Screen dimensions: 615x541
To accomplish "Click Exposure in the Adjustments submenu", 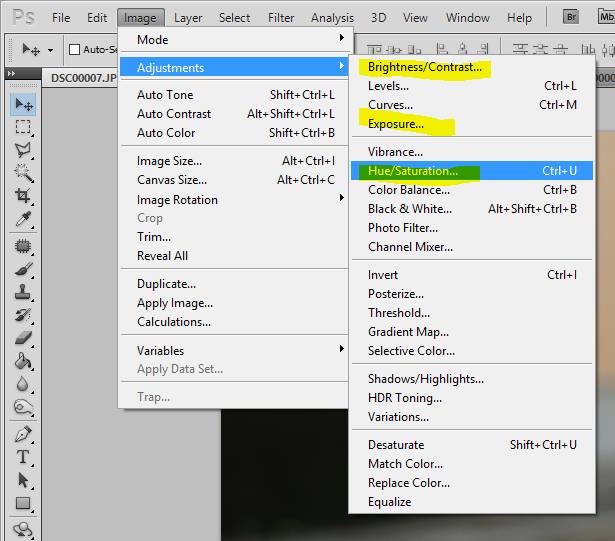I will point(395,124).
